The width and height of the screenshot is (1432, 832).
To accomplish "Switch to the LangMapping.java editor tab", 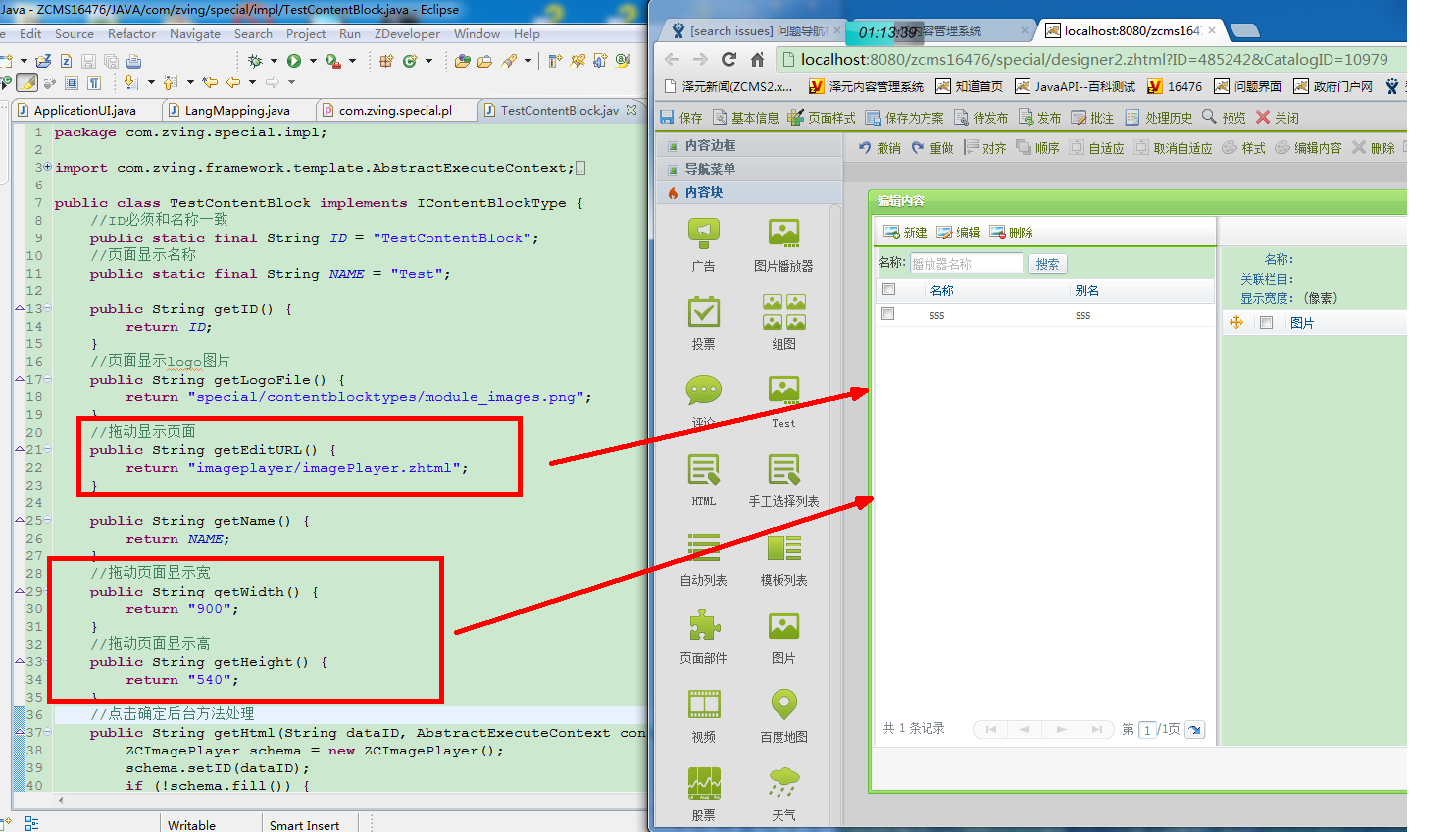I will 237,110.
